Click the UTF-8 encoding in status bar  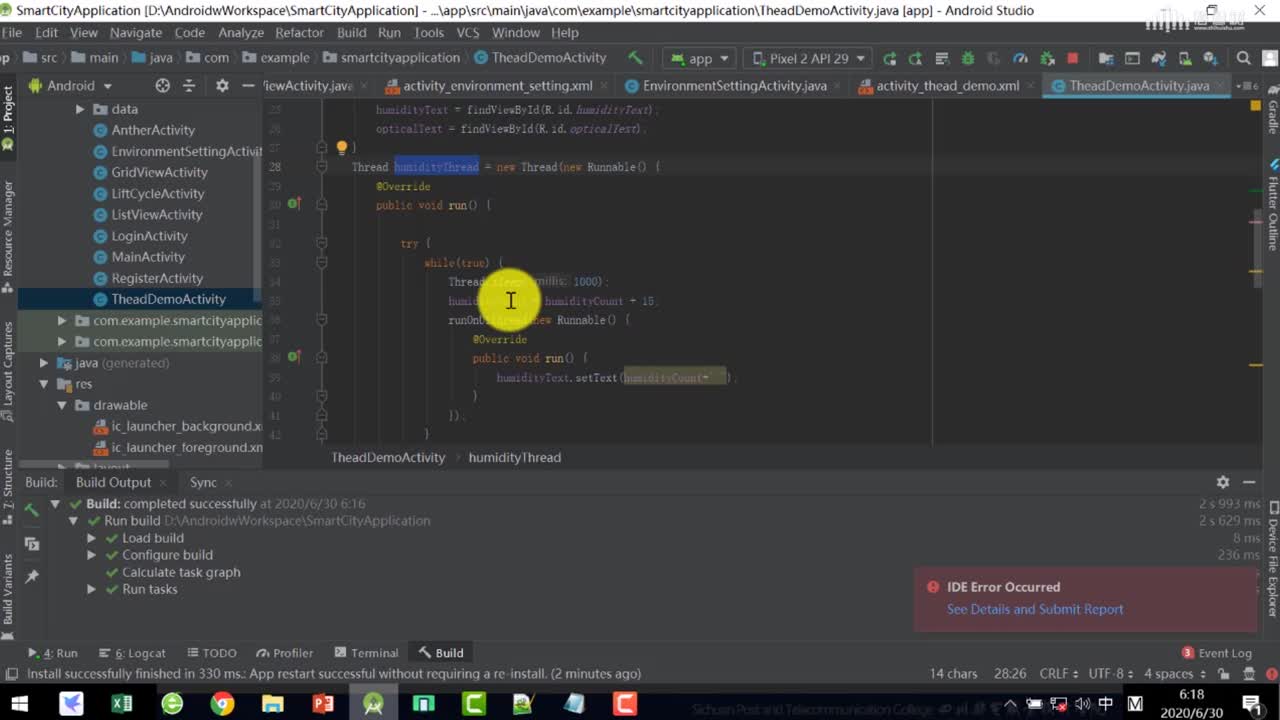click(x=1112, y=674)
